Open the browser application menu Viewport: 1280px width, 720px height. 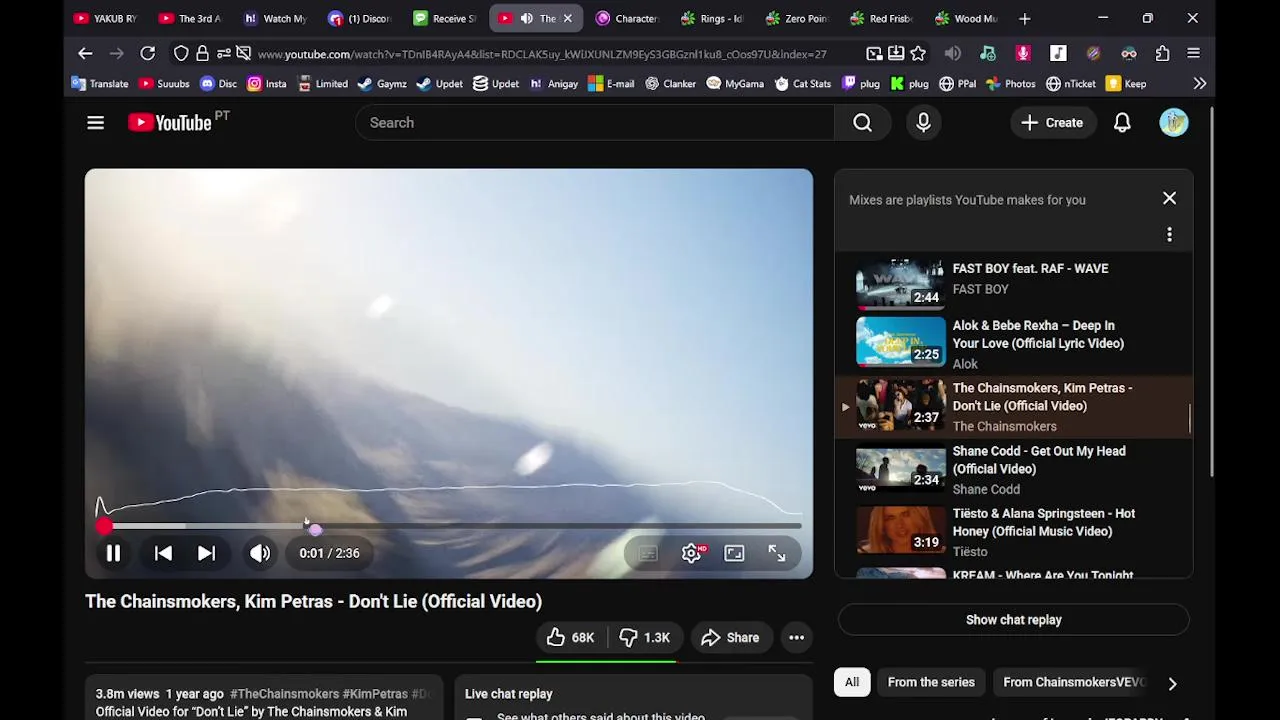(1193, 53)
